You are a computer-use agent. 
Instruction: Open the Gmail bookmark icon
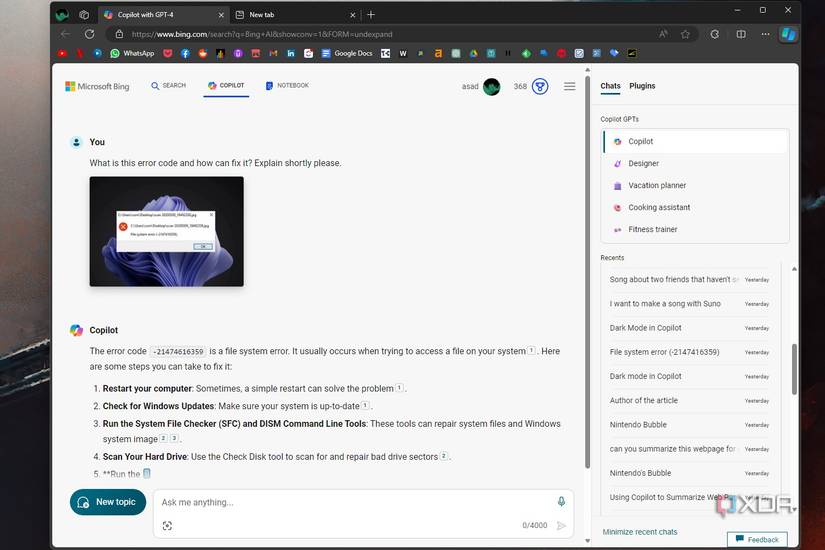point(273,53)
